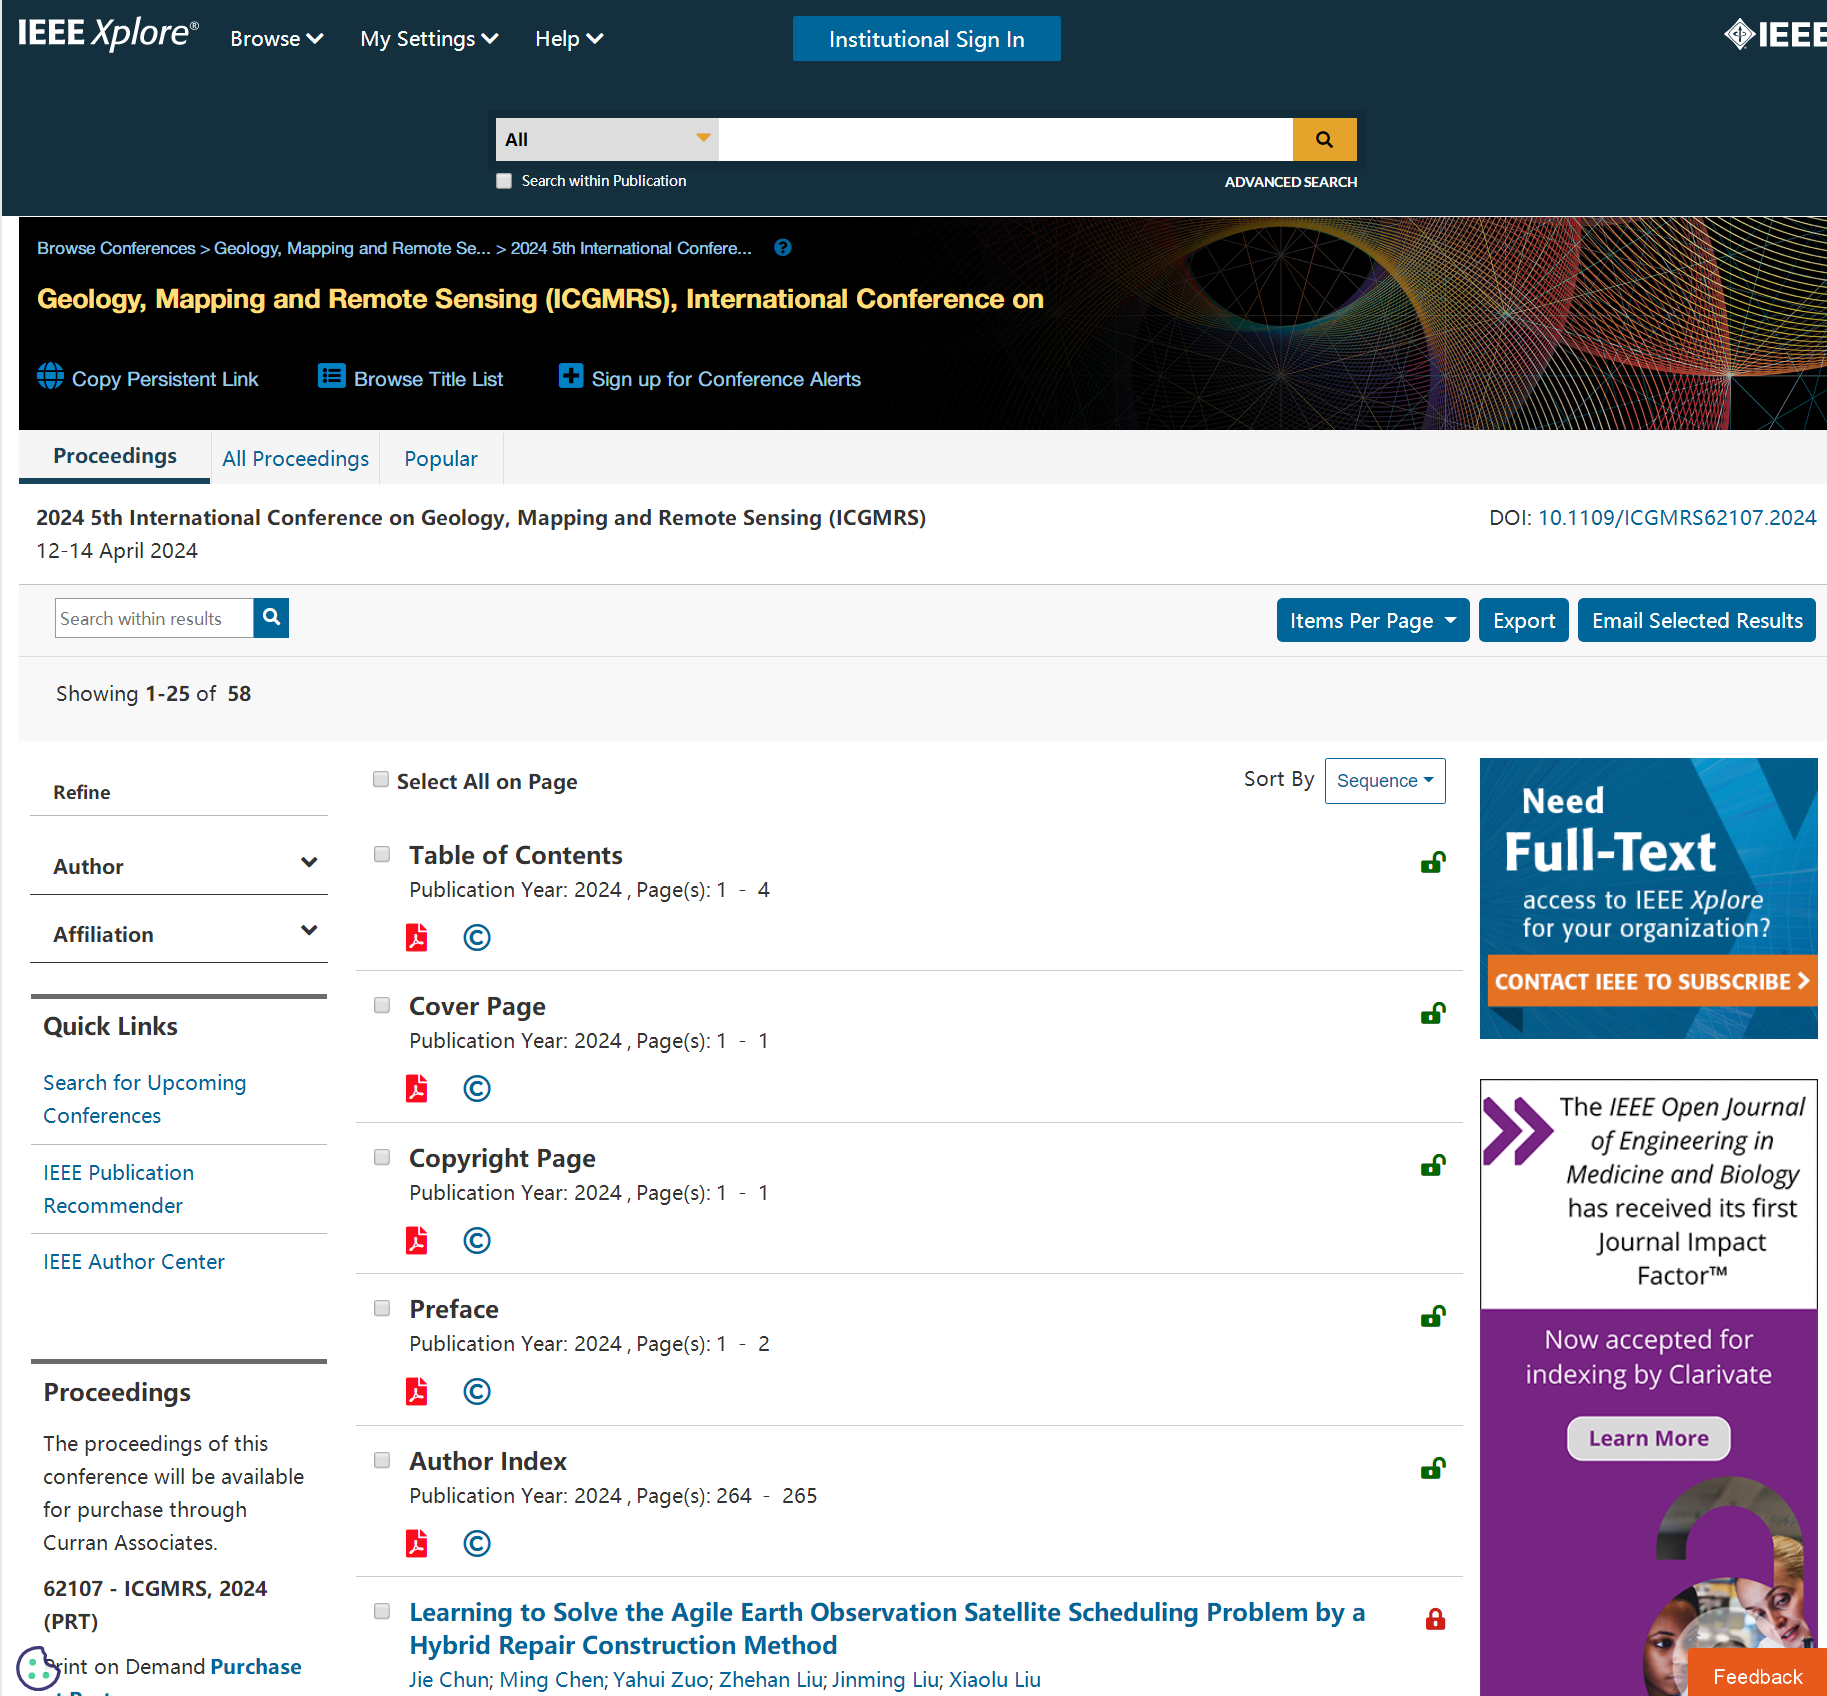Click Browse Conferences breadcrumb
1827x1696 pixels.
click(116, 248)
